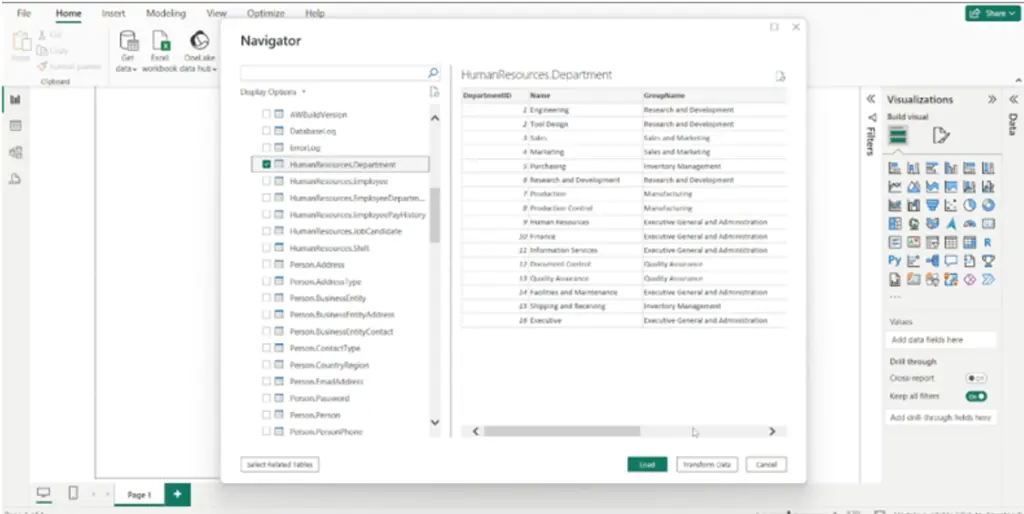Image resolution: width=1024 pixels, height=514 pixels.
Task: Click the Load button
Action: tap(647, 464)
